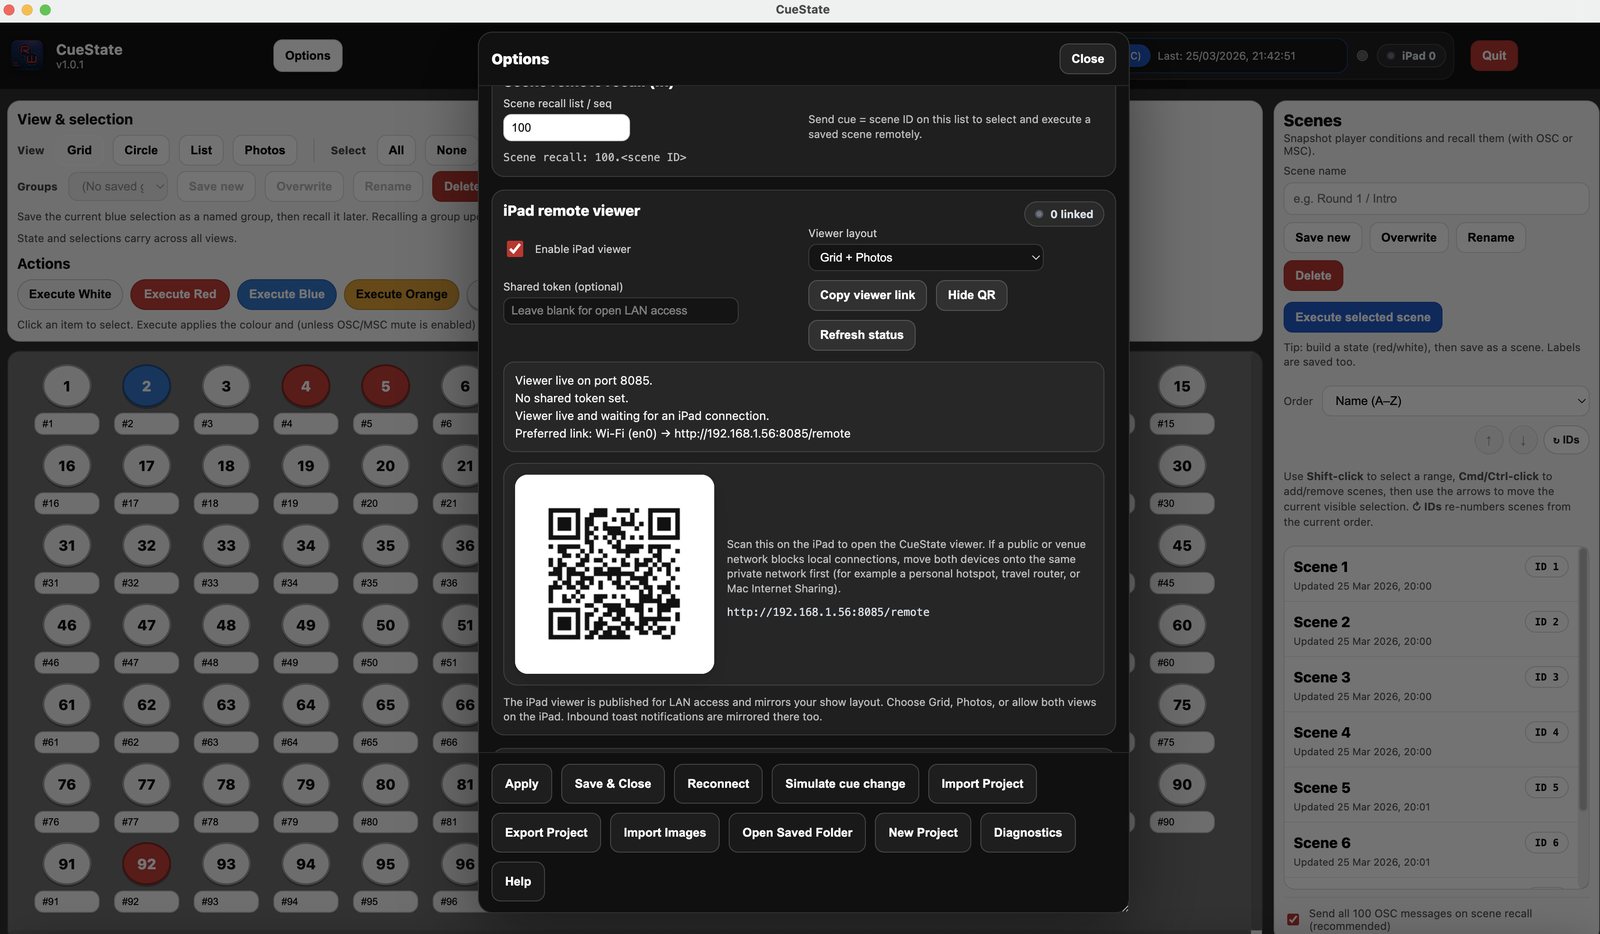
Task: Select player circle number 95
Action: coord(385,864)
